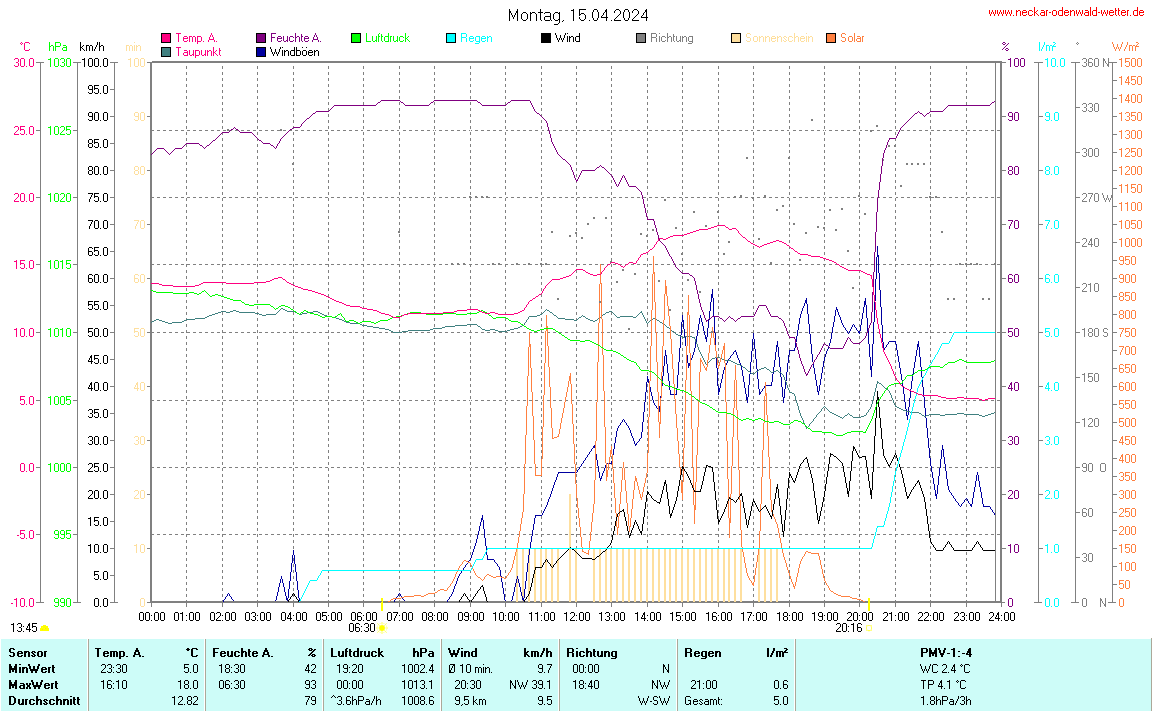This screenshot has height=711, width=1152.
Task: Click the green Luftdruck legend square
Action: tap(356, 38)
